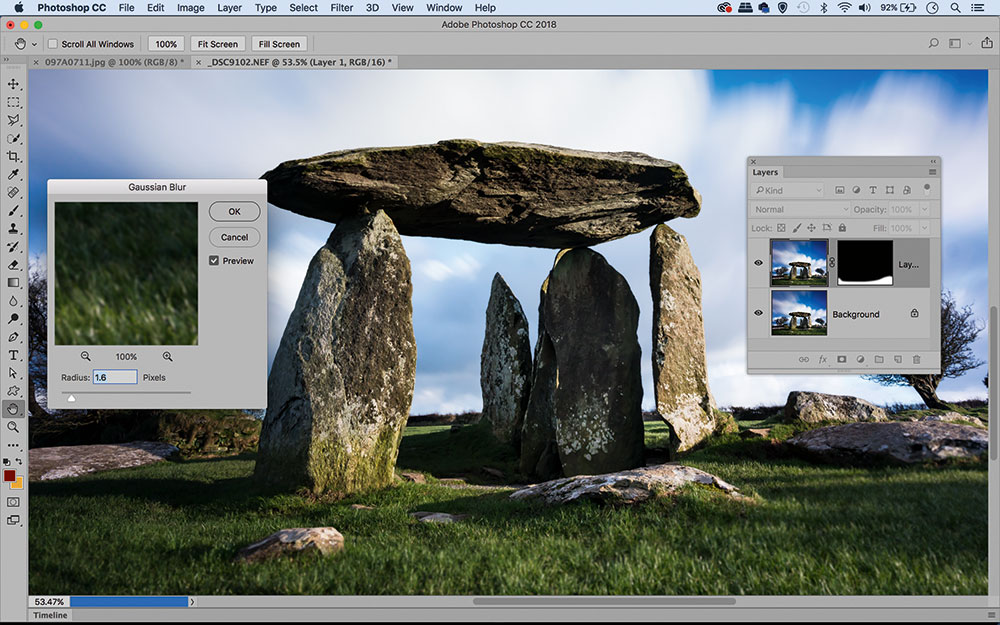Select the Move tool
This screenshot has width=1000, height=625.
pyautogui.click(x=13, y=84)
